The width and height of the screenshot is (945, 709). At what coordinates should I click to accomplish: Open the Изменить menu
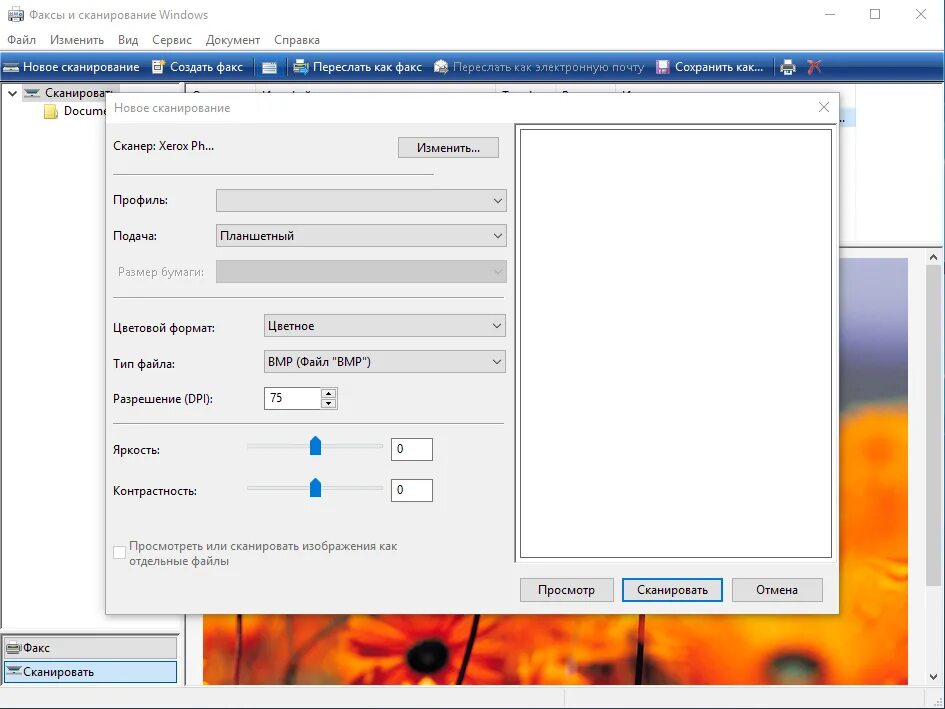click(x=77, y=40)
